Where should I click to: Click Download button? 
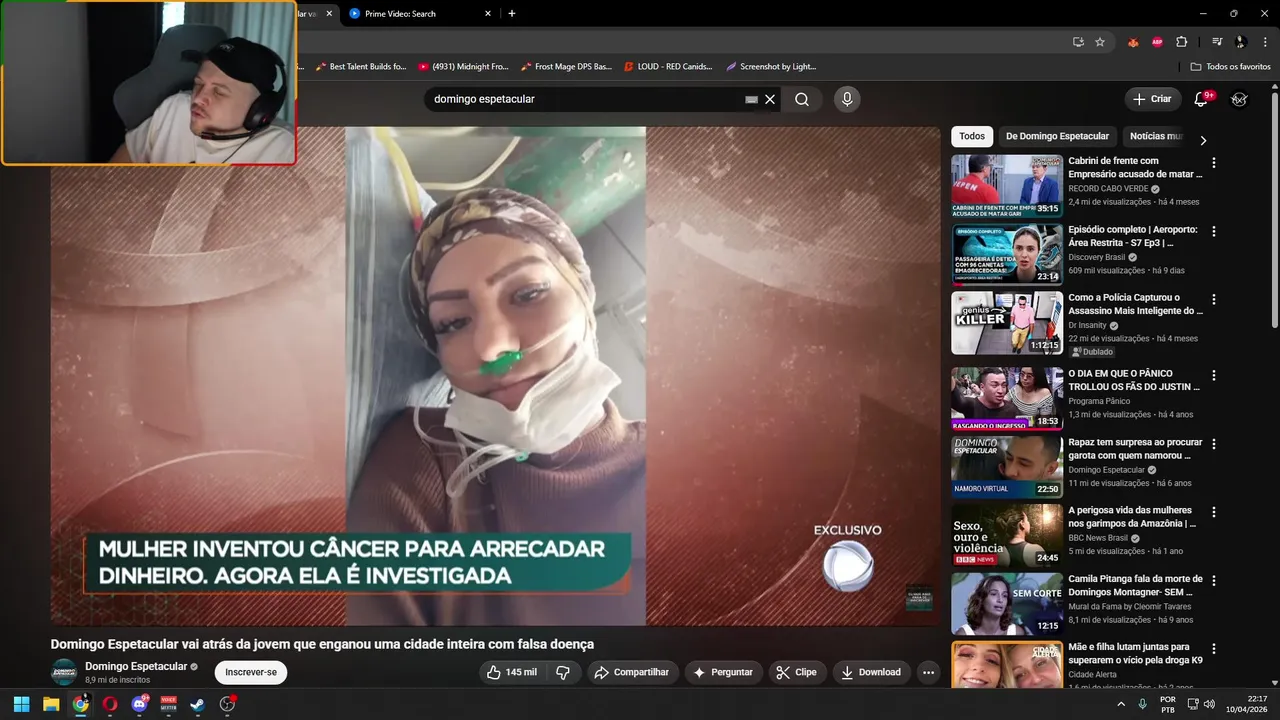click(871, 672)
